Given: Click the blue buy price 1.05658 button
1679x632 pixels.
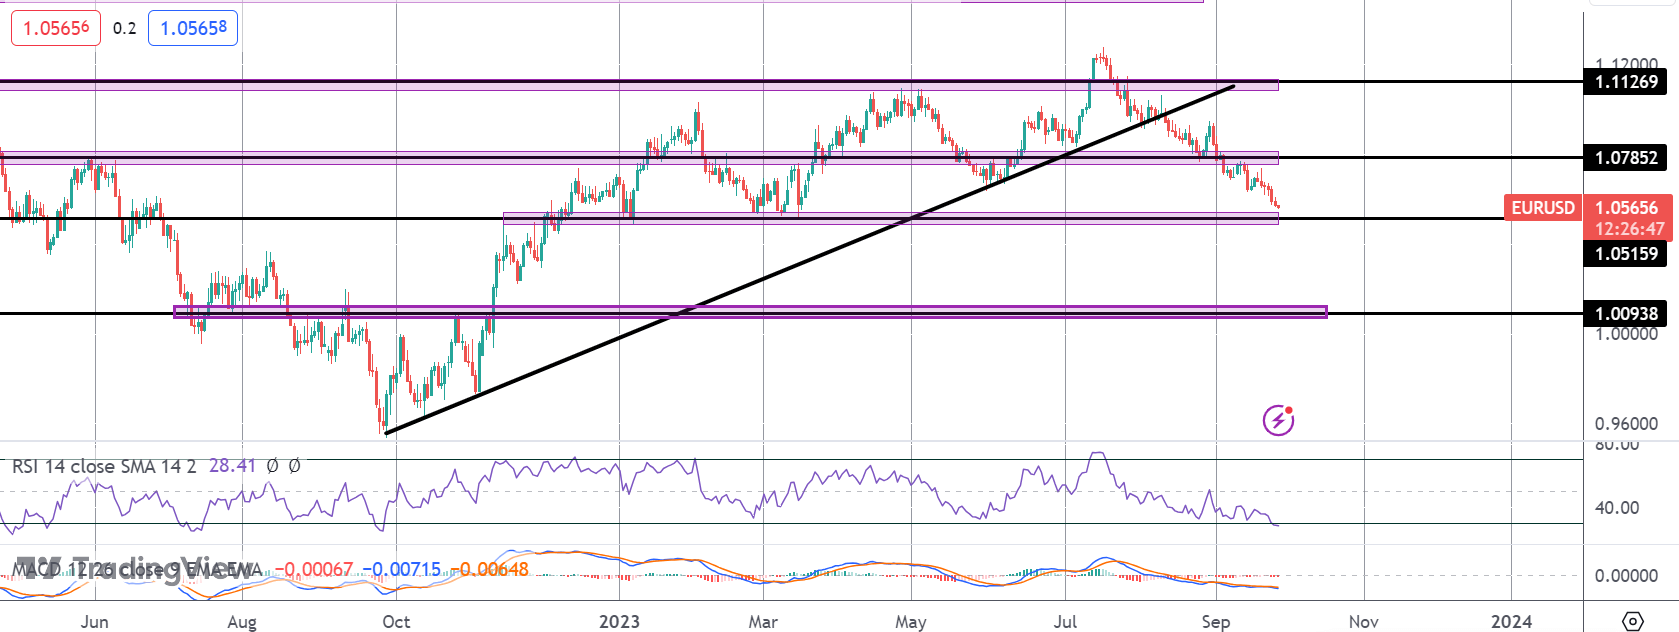Looking at the screenshot, I should tap(193, 28).
